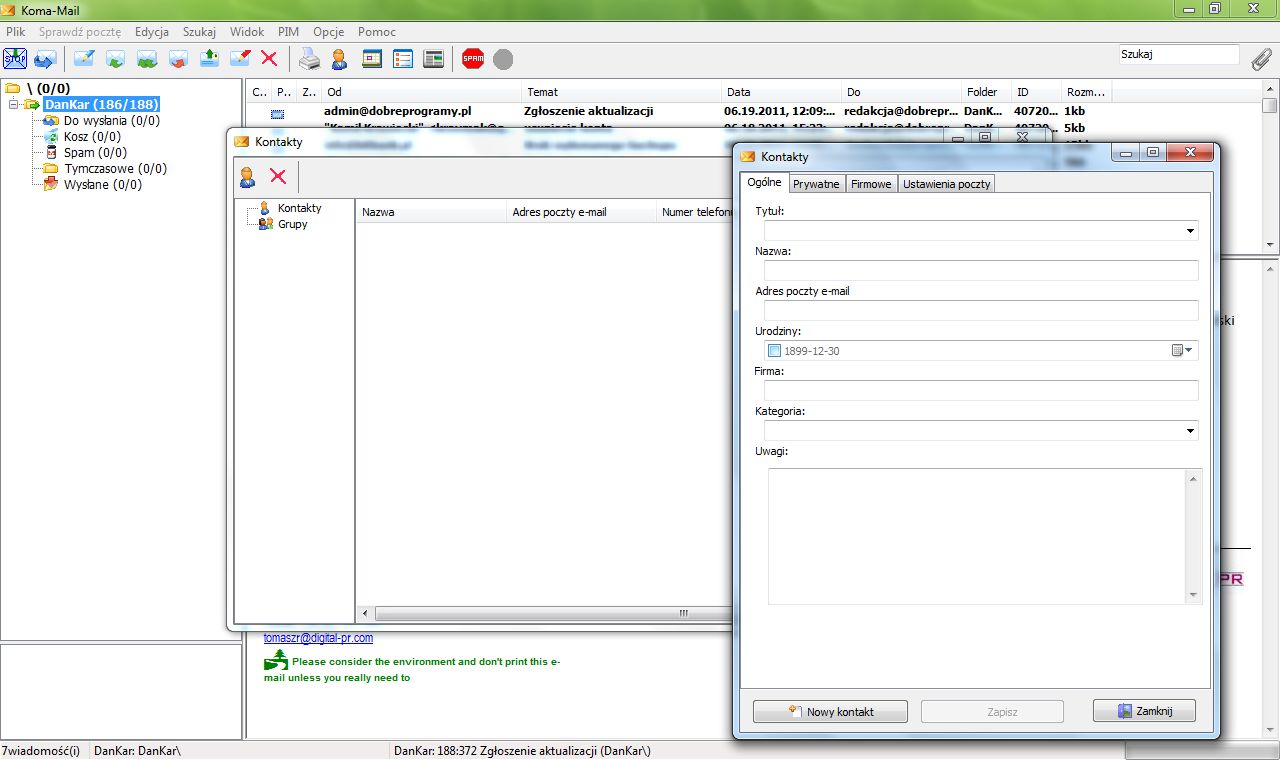Open the Kategoria dropdown
1280x760 pixels.
pyautogui.click(x=1190, y=431)
